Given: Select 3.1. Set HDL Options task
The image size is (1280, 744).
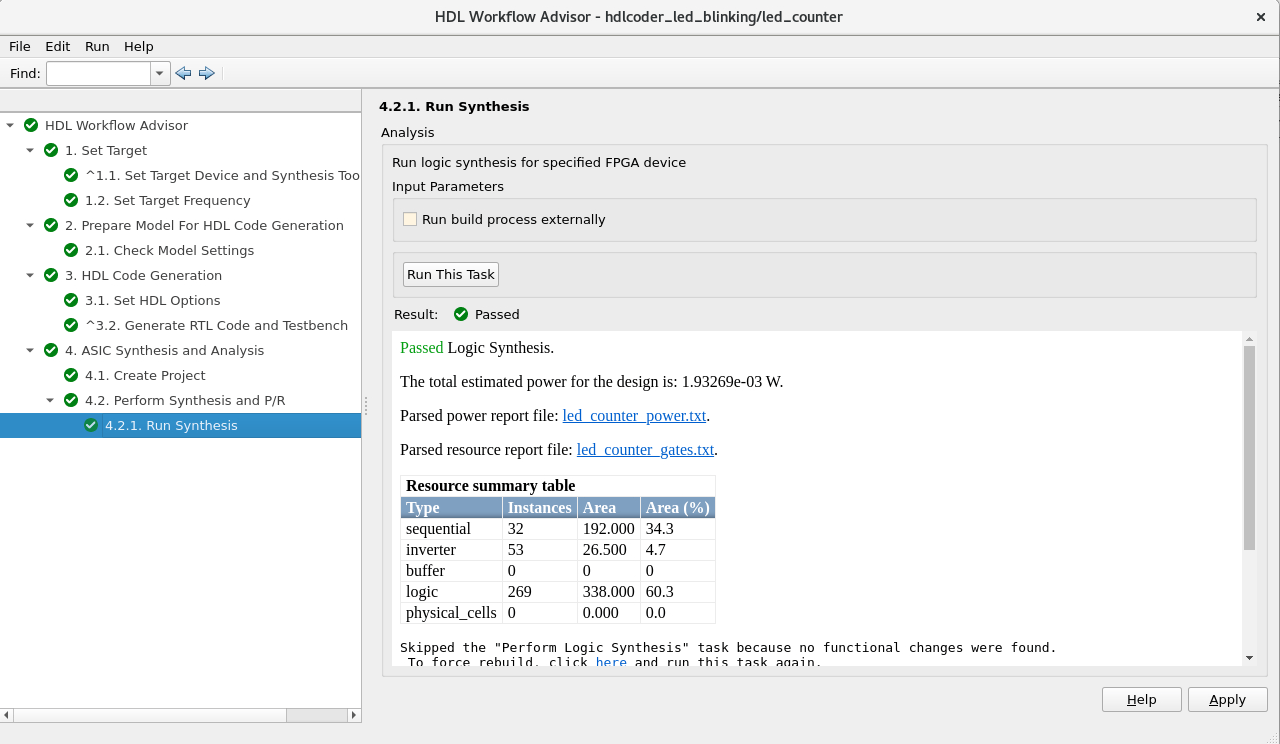Looking at the screenshot, I should 153,300.
